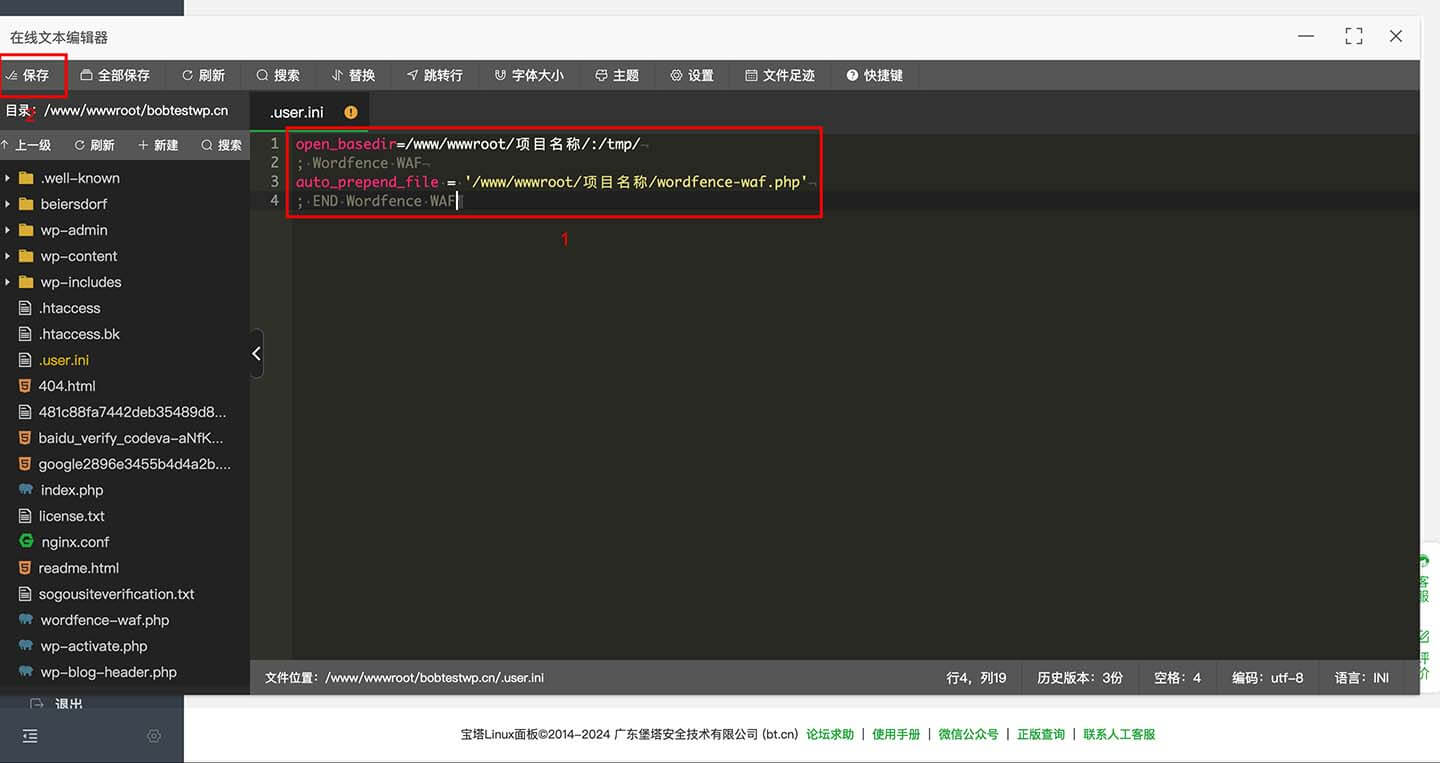Click the PHP icon of index.php
Image resolution: width=1440 pixels, height=763 pixels.
click(x=26, y=490)
